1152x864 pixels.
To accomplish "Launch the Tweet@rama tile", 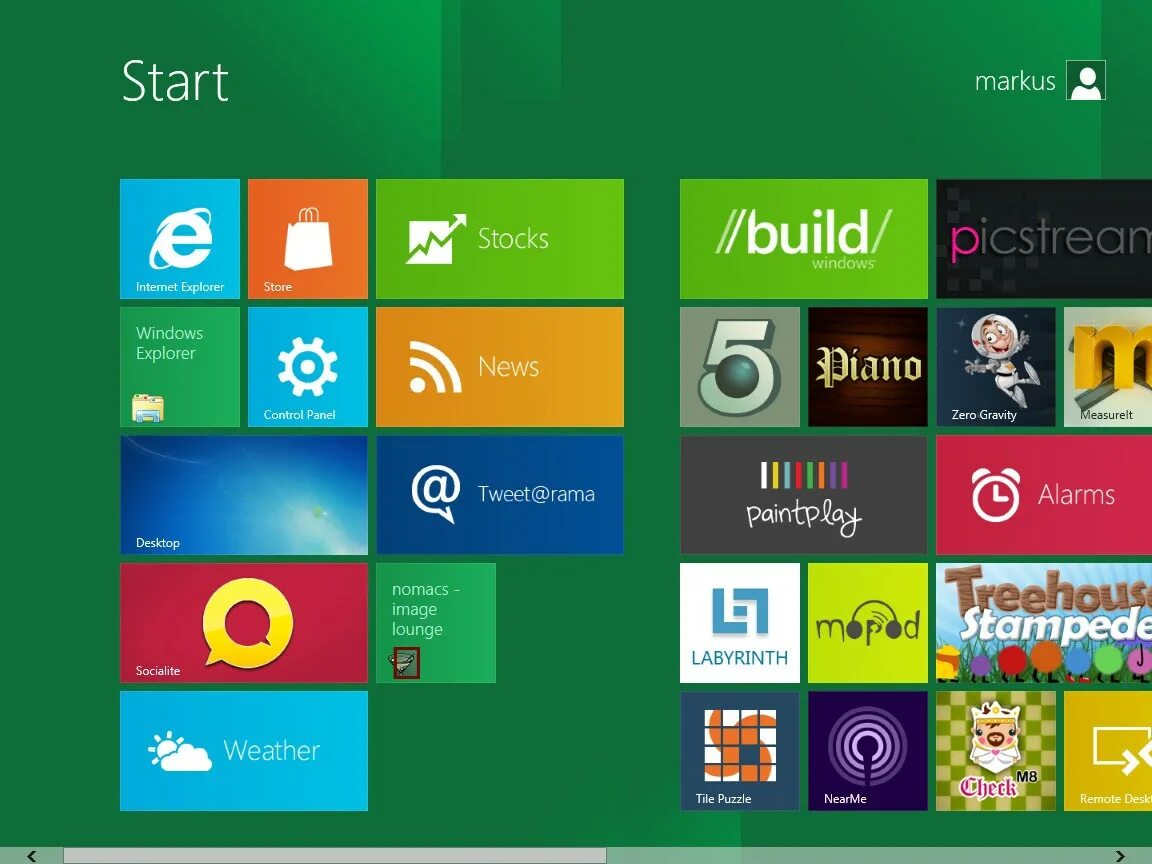I will pyautogui.click(x=500, y=494).
